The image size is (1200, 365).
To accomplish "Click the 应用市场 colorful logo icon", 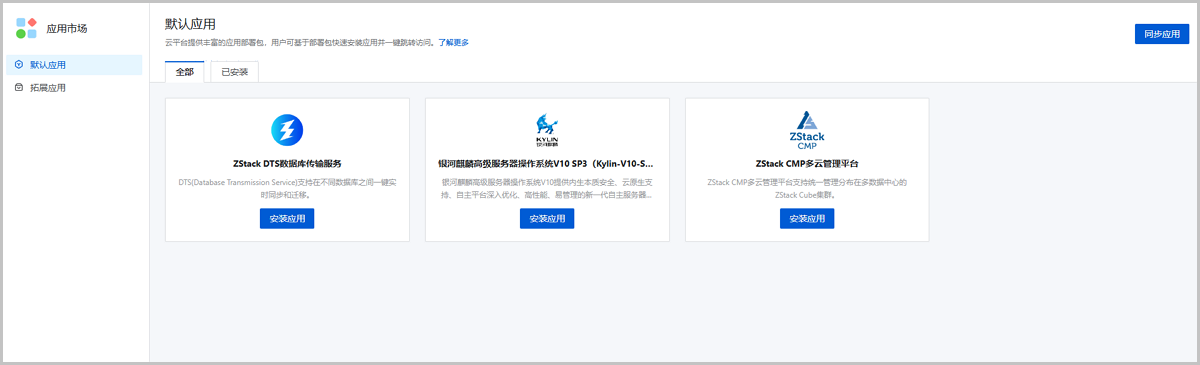I will point(27,28).
